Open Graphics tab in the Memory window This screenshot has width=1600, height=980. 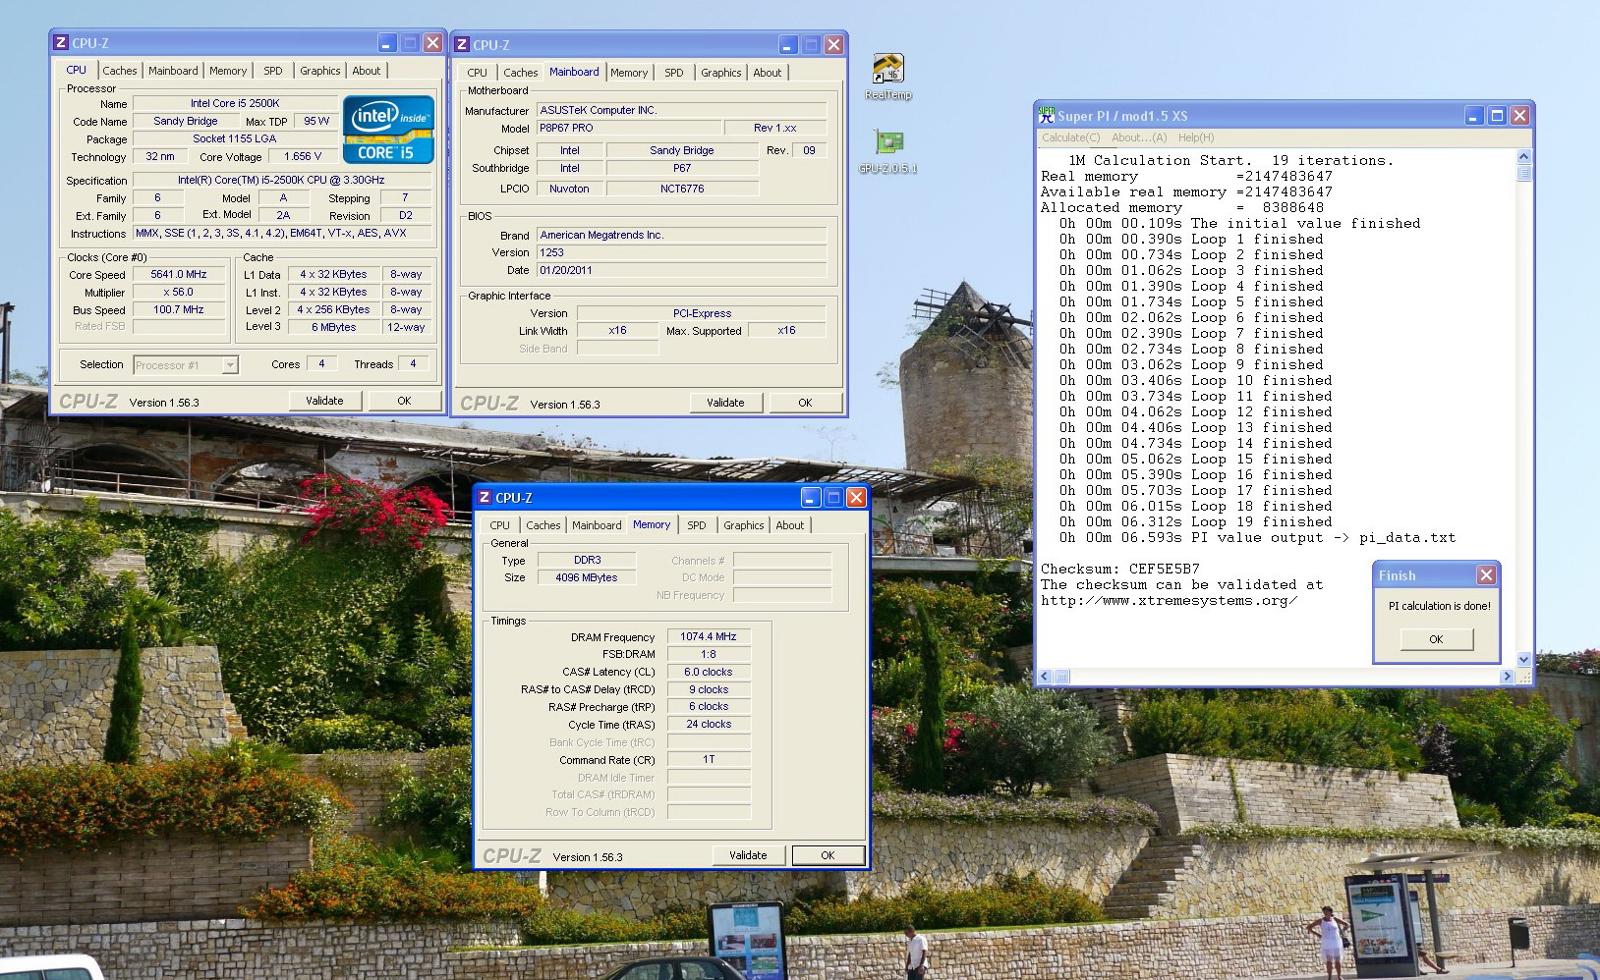click(x=744, y=526)
